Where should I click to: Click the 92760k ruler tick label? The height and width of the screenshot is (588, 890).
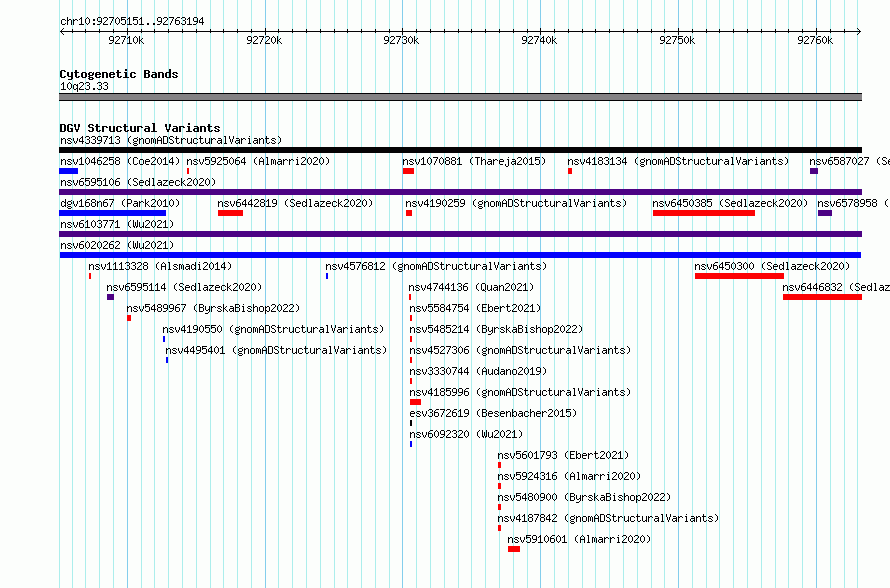(815, 40)
